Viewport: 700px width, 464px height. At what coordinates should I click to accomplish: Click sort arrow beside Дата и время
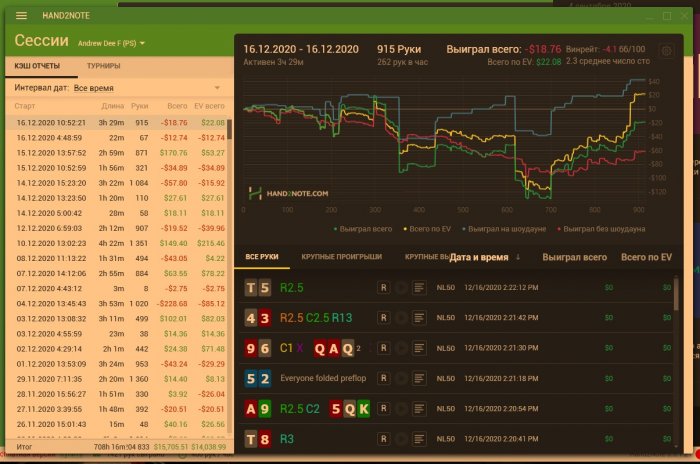(x=518, y=257)
